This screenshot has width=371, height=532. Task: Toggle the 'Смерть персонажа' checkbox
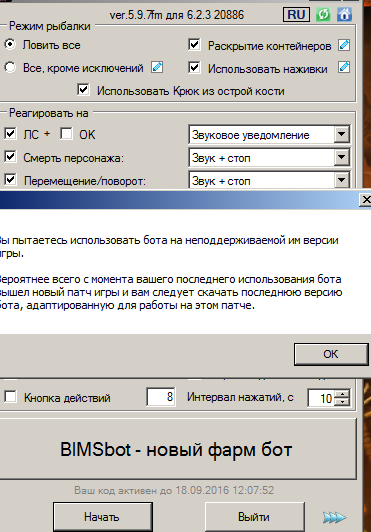[10, 157]
